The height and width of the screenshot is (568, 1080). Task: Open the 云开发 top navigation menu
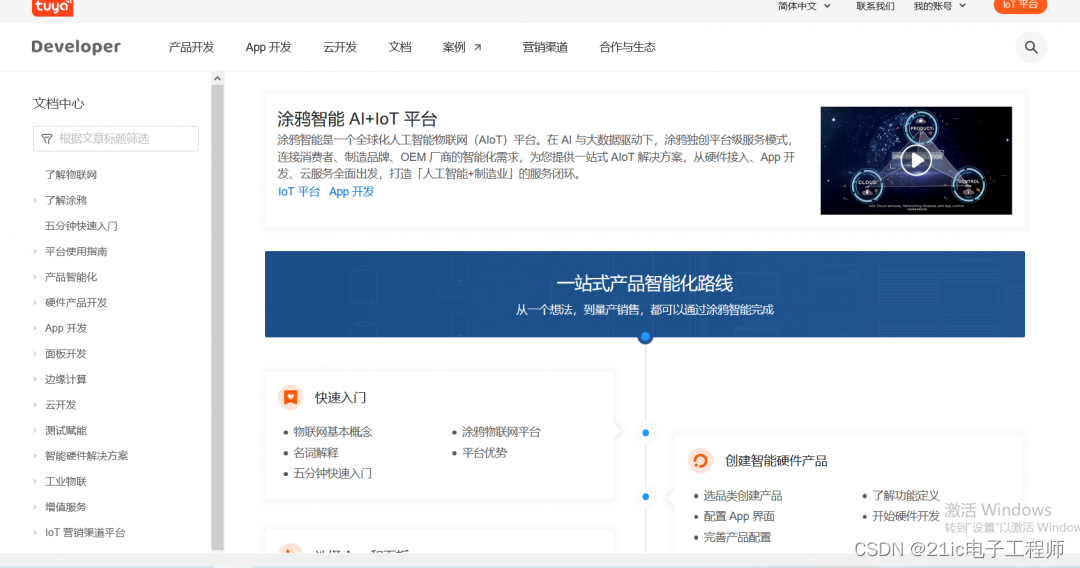point(340,48)
